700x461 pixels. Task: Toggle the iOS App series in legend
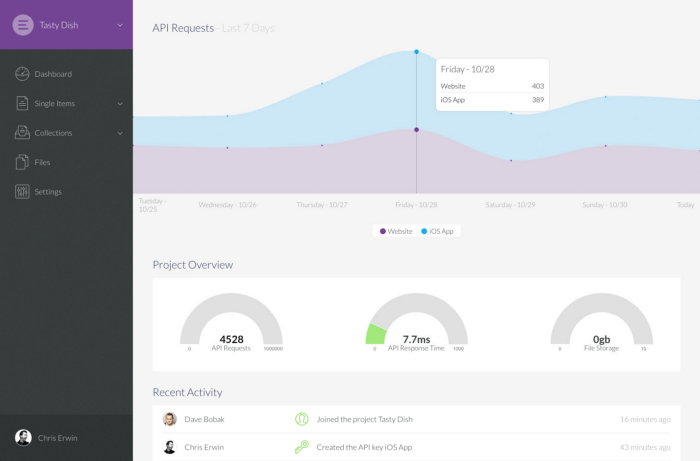tap(438, 231)
